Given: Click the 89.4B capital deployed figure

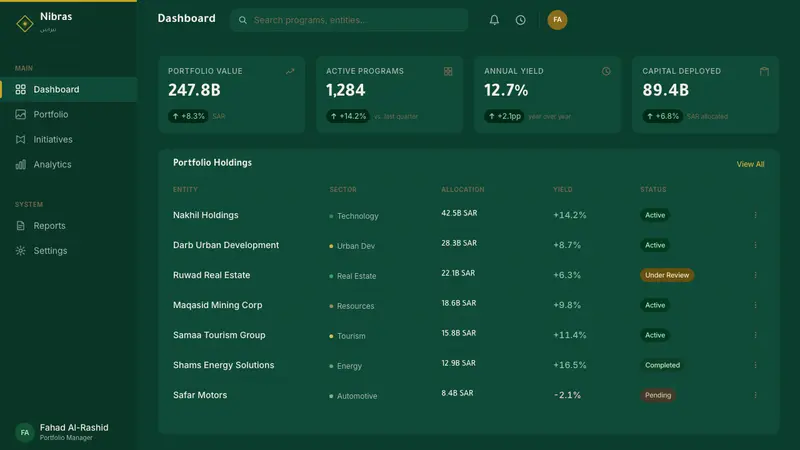Looking at the screenshot, I should 666,90.
